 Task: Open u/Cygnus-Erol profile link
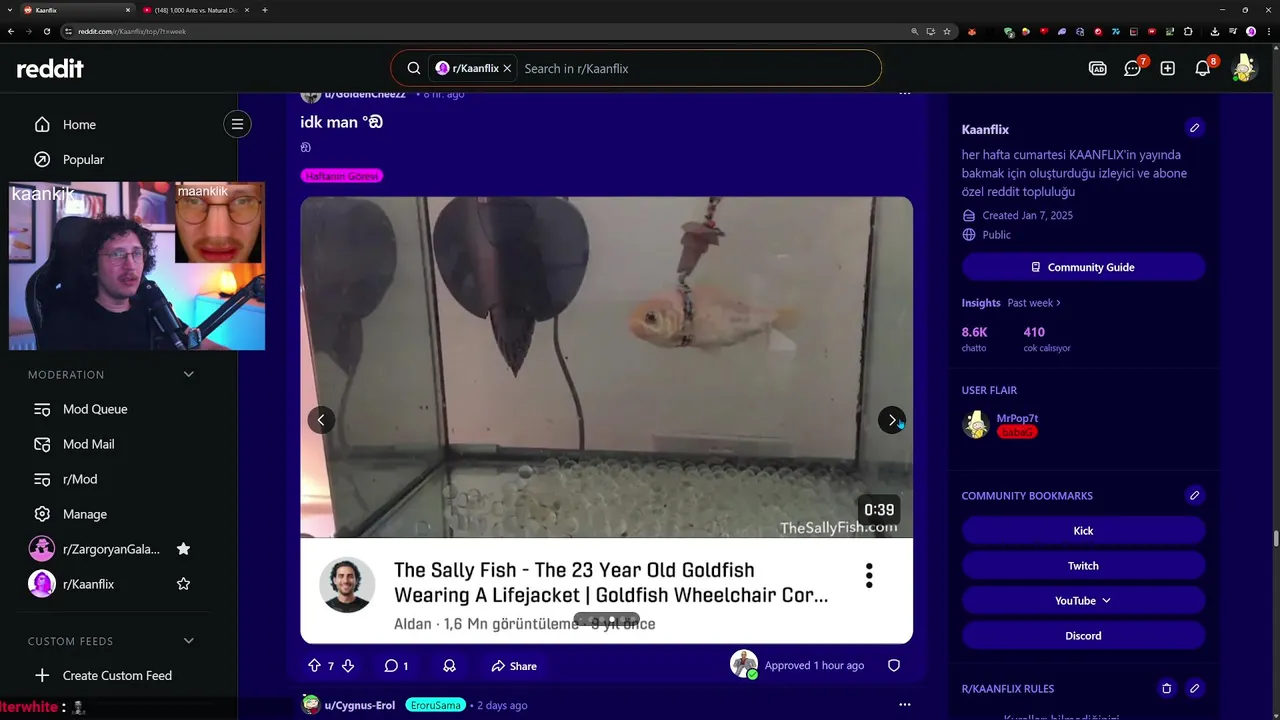point(358,705)
